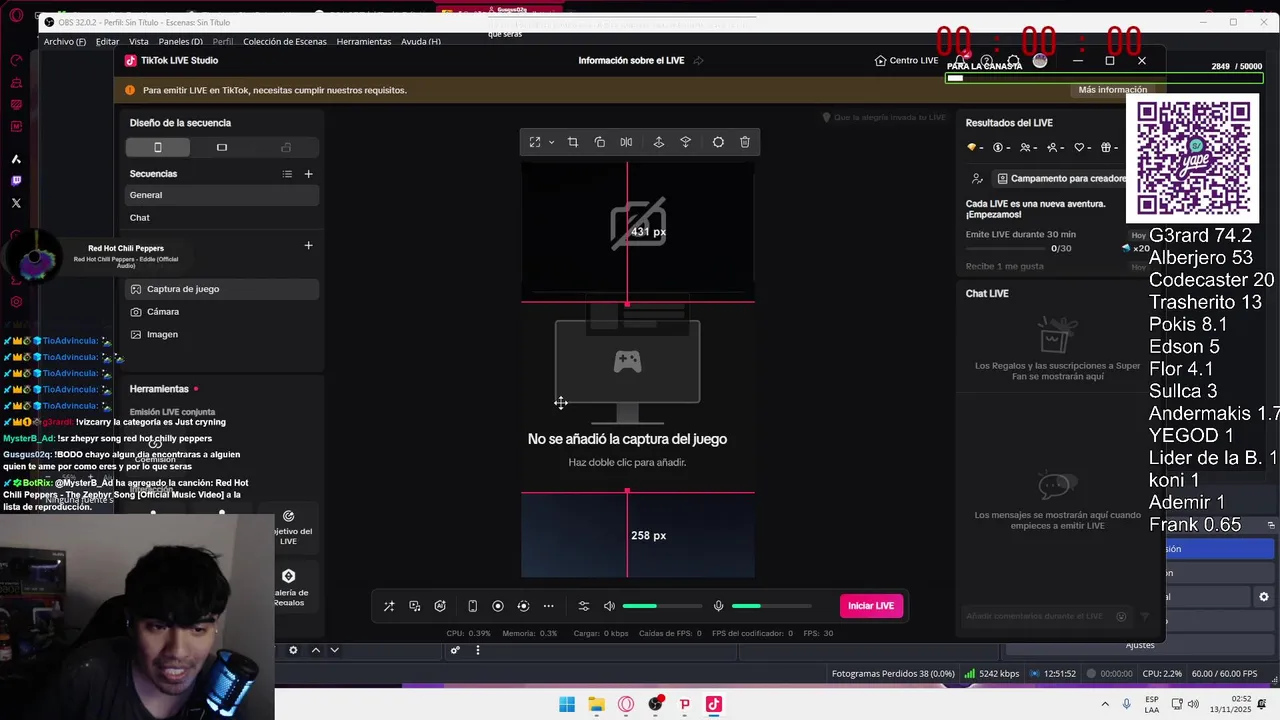1280x720 pixels.
Task: Click the creator growth icon beside Campamento
Action: pos(977,179)
